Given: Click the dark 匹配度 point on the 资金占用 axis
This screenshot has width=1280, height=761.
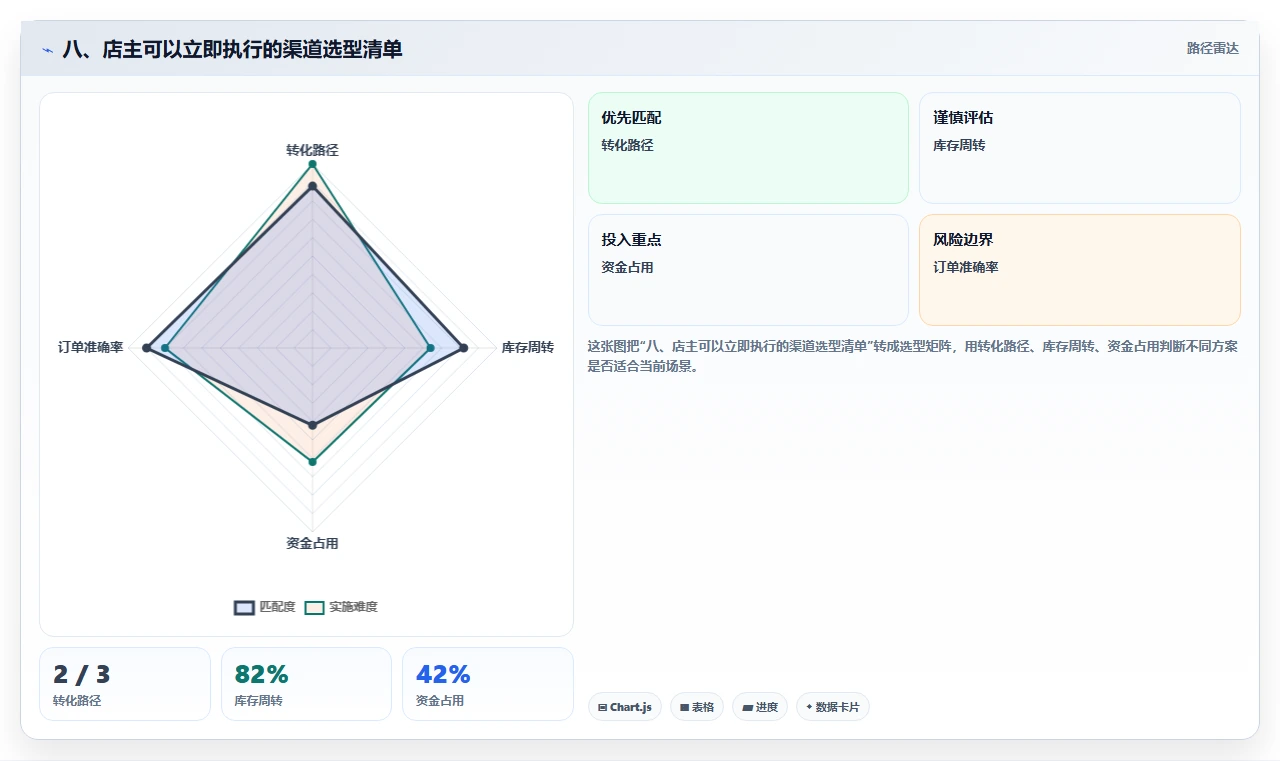Looking at the screenshot, I should point(312,425).
